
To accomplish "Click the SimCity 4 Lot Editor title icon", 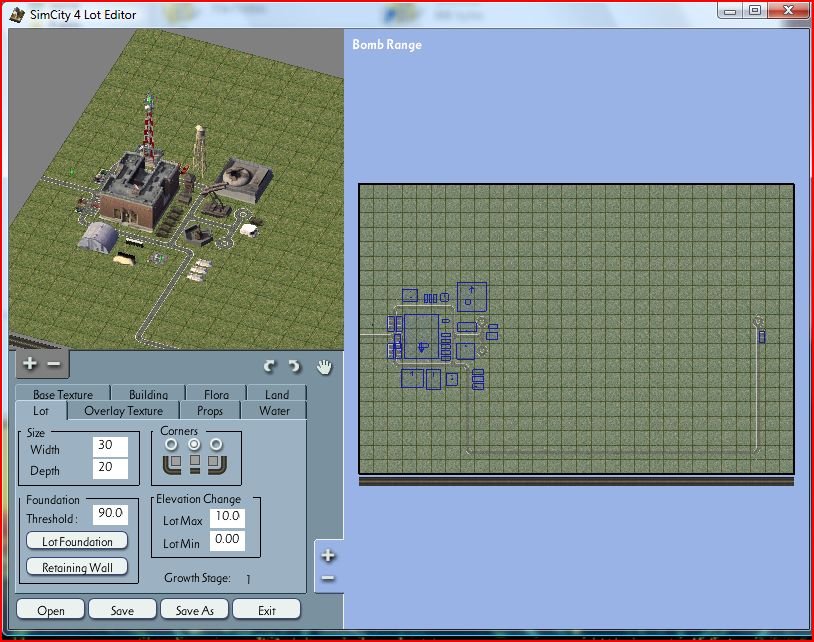I will (x=17, y=15).
